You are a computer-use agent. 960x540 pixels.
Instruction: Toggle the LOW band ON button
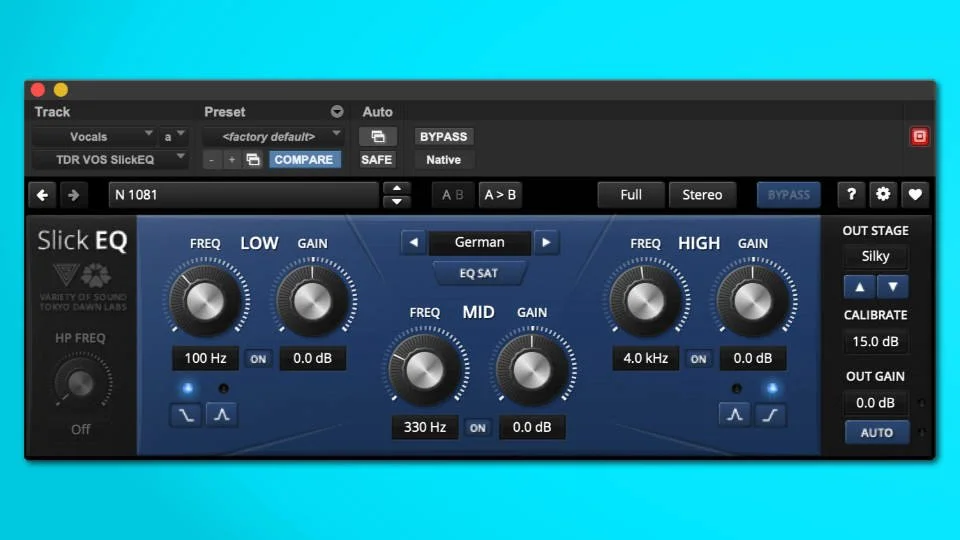pos(258,359)
